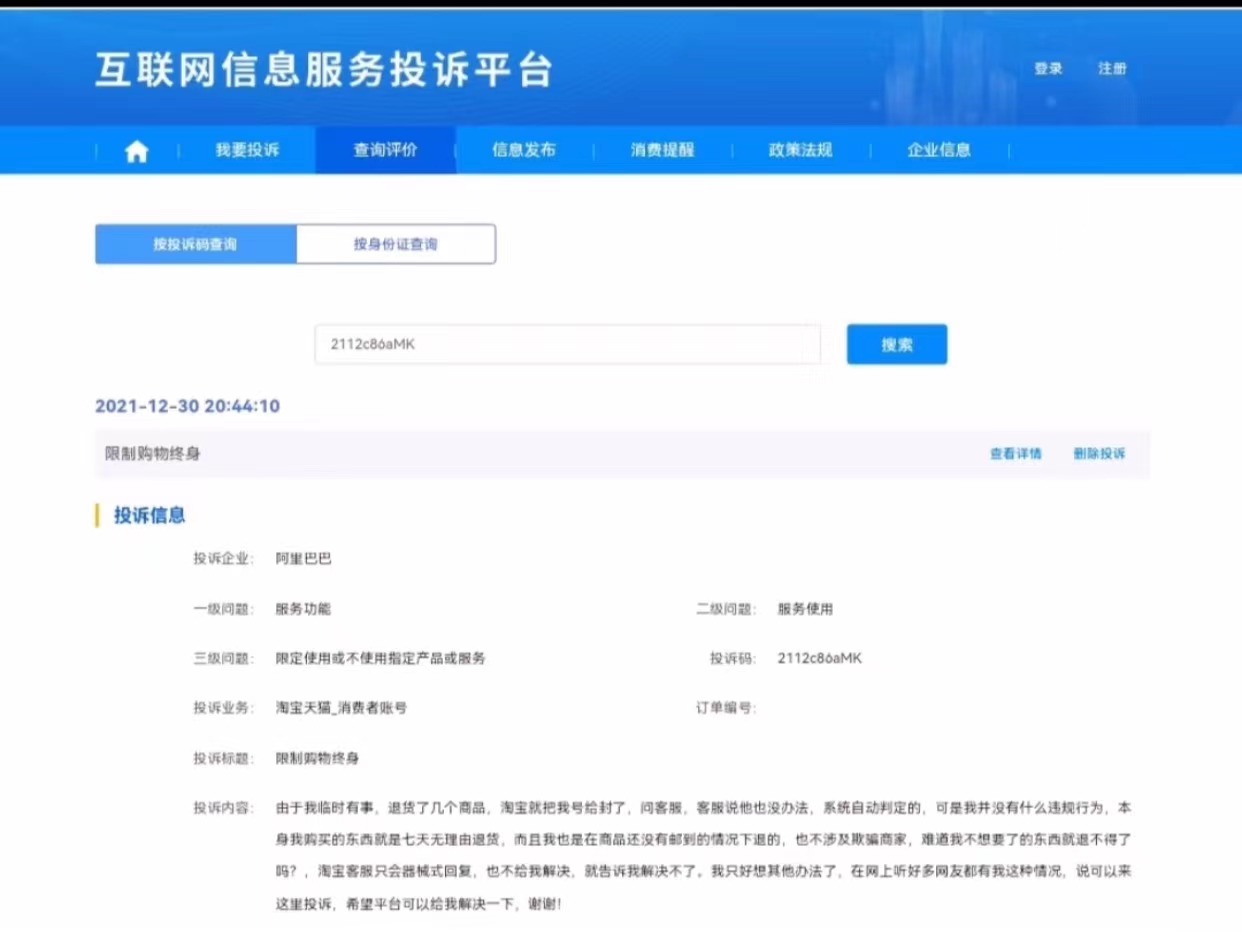Click the 投诉信息 section heading

coord(150,516)
